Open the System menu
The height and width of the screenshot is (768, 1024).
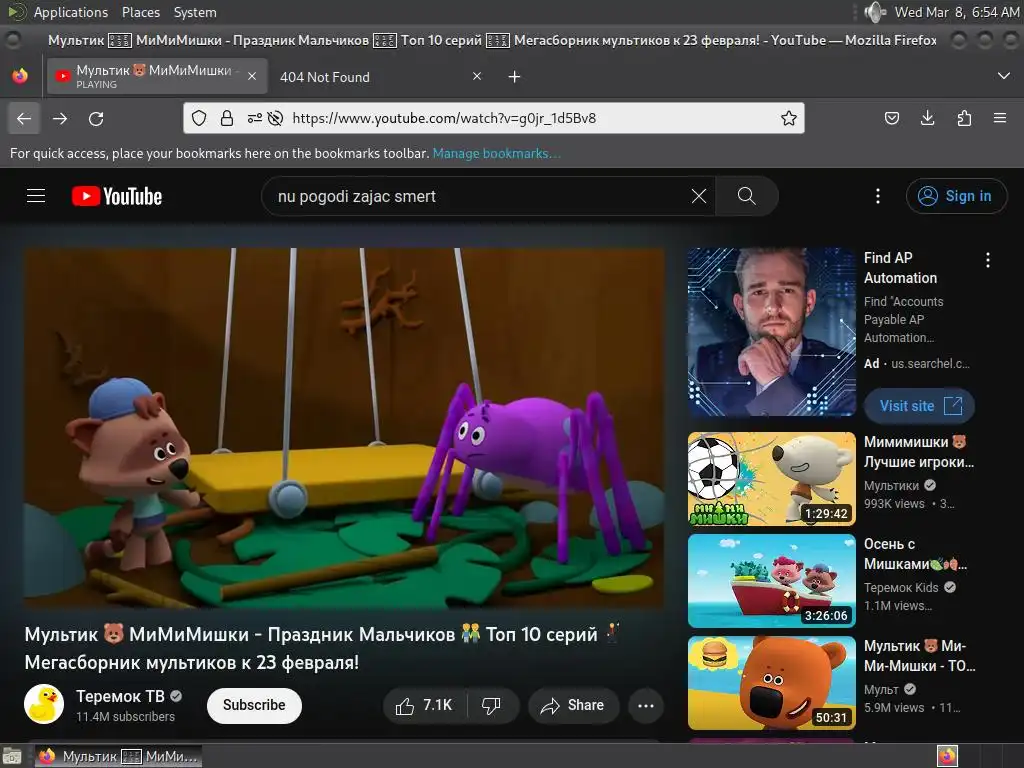click(x=195, y=12)
